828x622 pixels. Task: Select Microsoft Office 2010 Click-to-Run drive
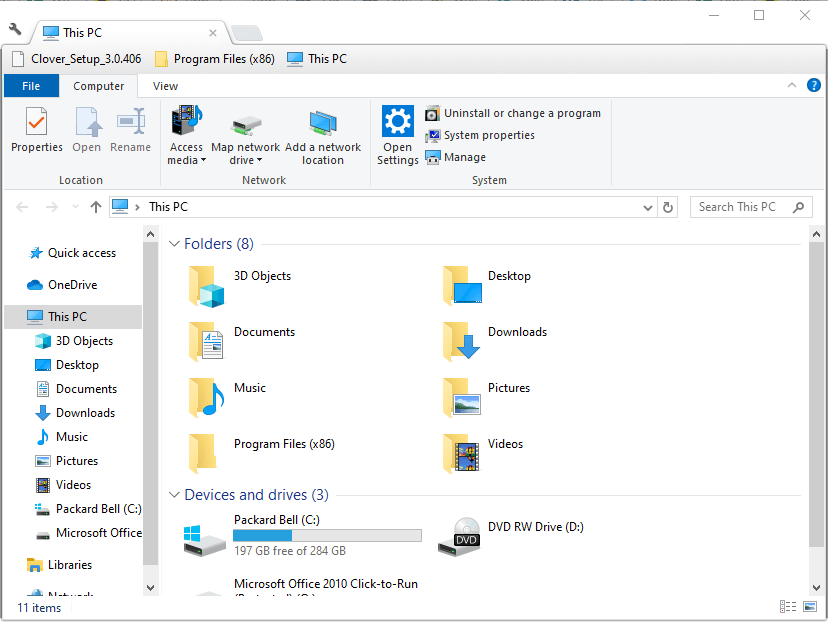326,584
